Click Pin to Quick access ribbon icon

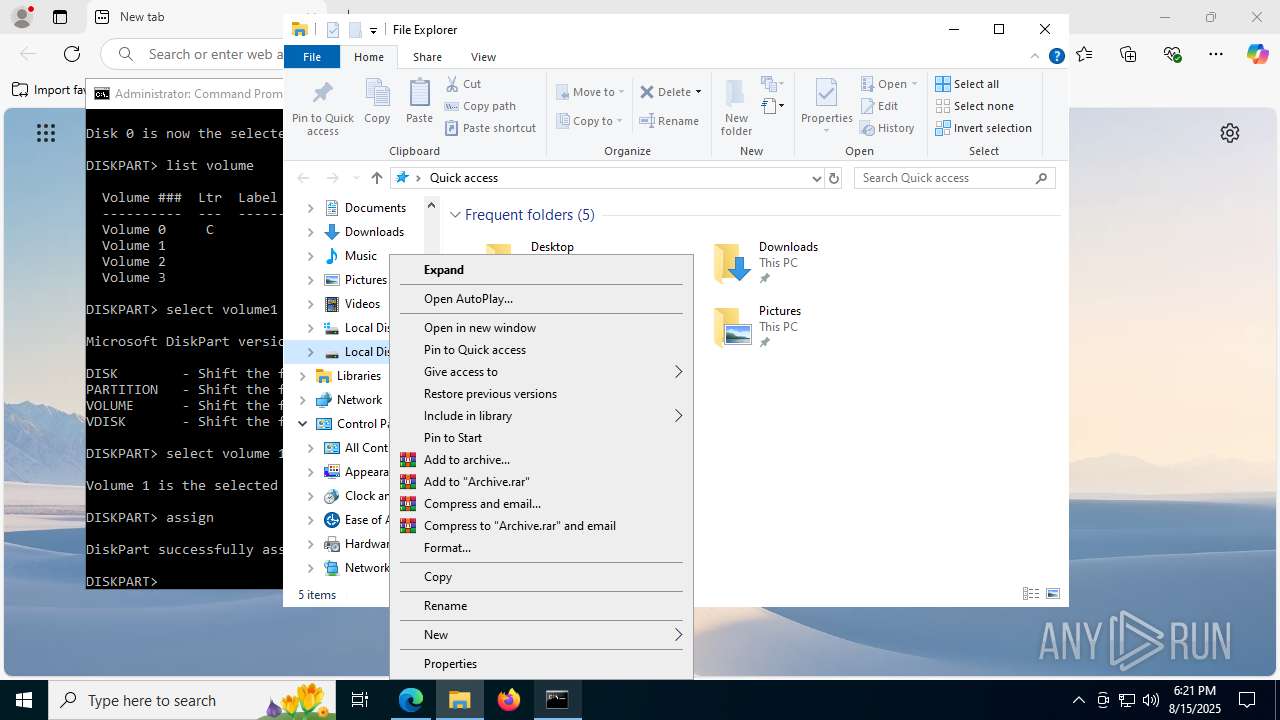click(322, 108)
